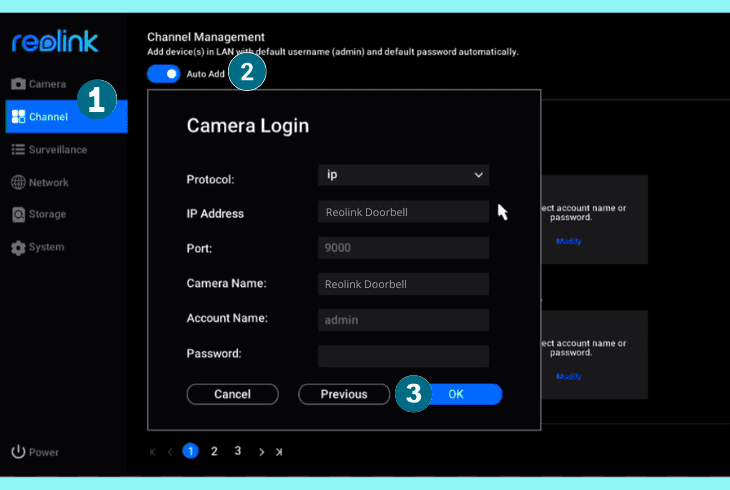Click the Account Name field

tap(403, 320)
